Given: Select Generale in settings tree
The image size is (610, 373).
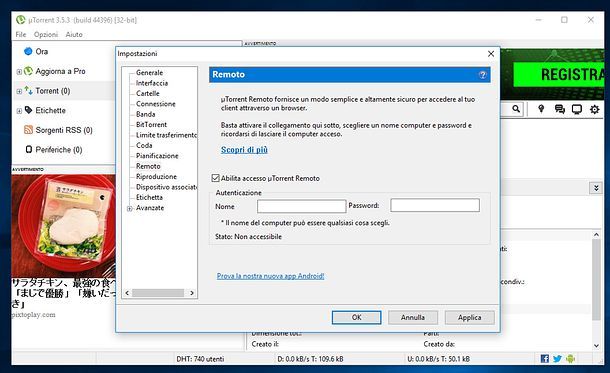Looking at the screenshot, I should [149, 73].
